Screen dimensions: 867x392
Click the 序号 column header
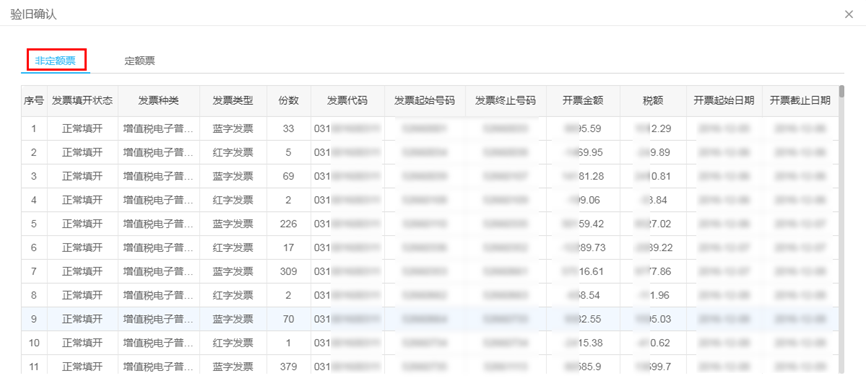(x=34, y=101)
